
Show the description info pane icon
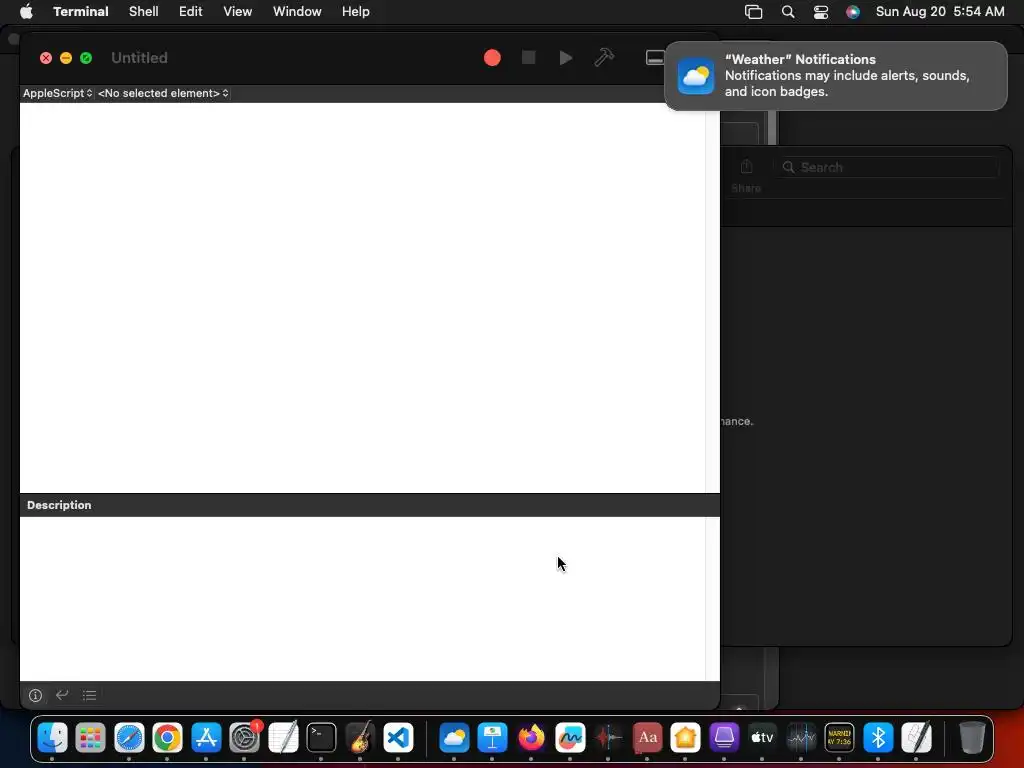35,696
